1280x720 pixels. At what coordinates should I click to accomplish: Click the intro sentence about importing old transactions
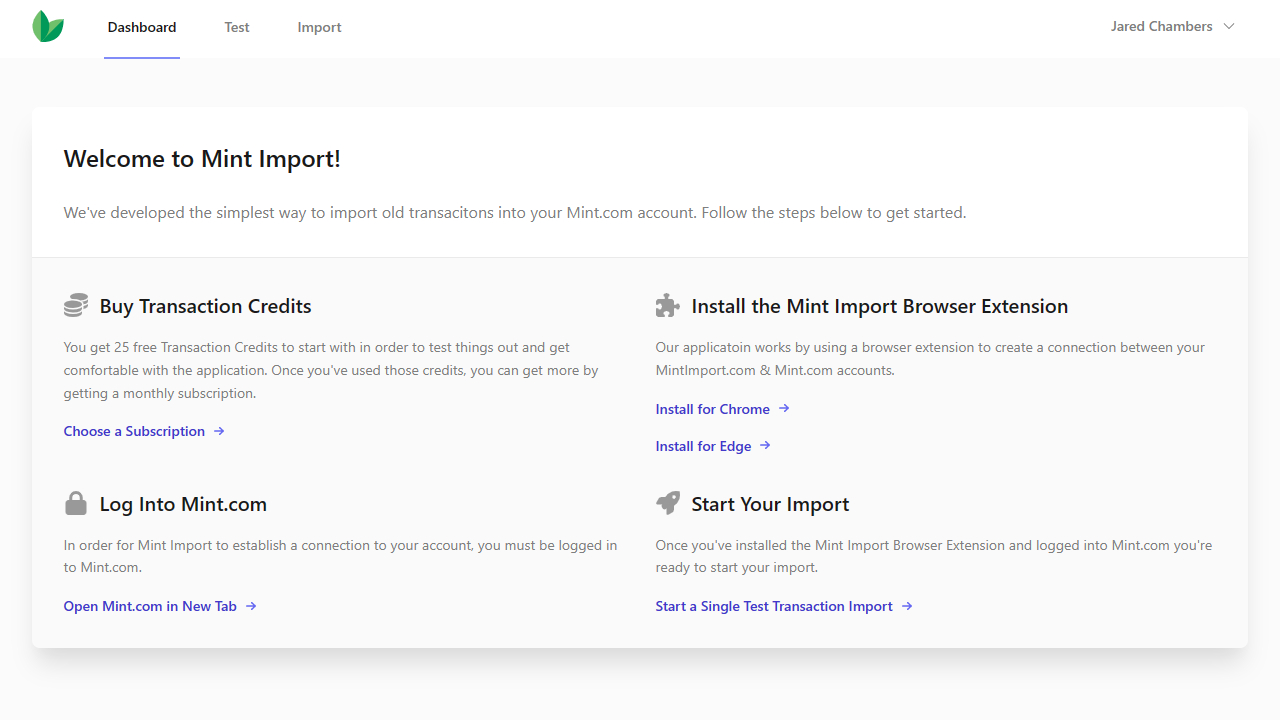click(x=515, y=212)
